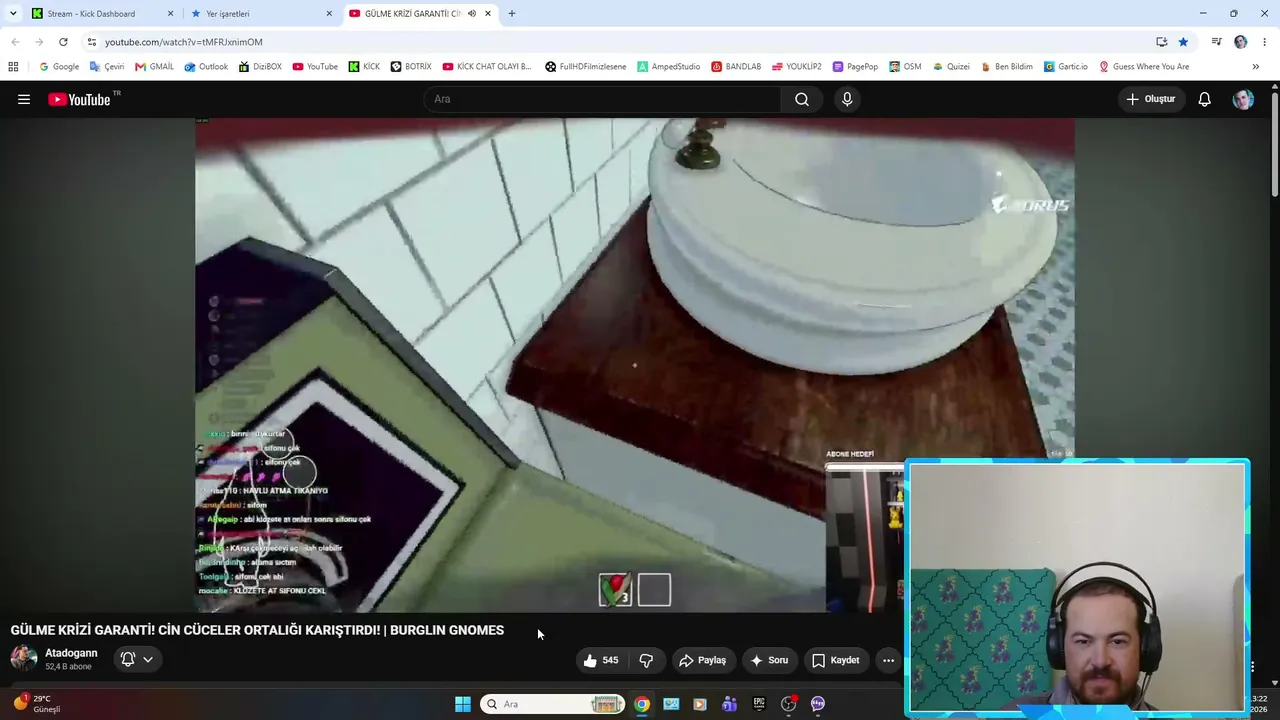Open BOTRİX bookmark
The image size is (1280, 720).
411,67
